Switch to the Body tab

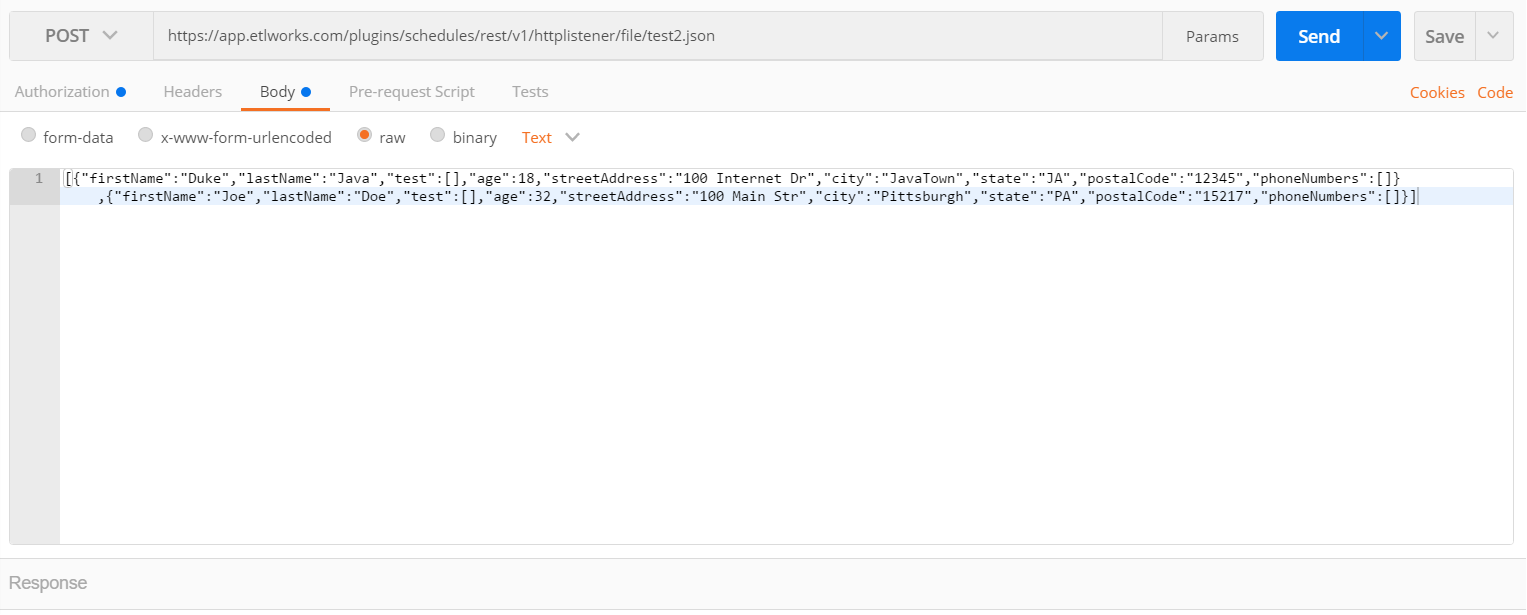tap(277, 91)
